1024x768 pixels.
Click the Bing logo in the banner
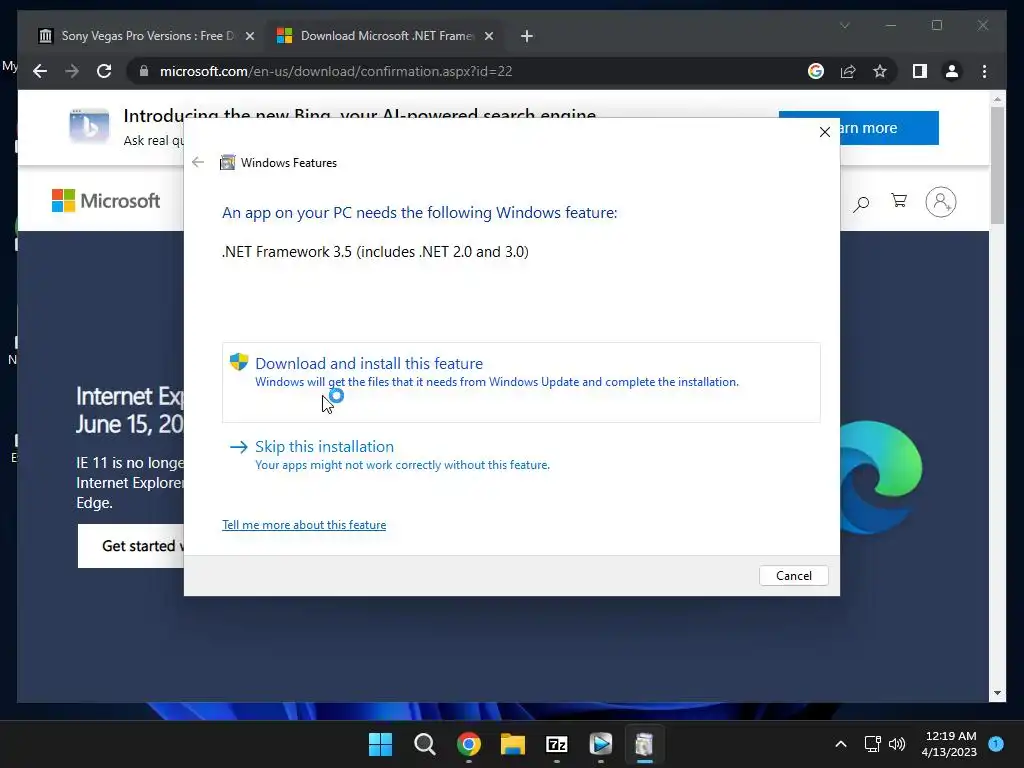click(x=89, y=125)
